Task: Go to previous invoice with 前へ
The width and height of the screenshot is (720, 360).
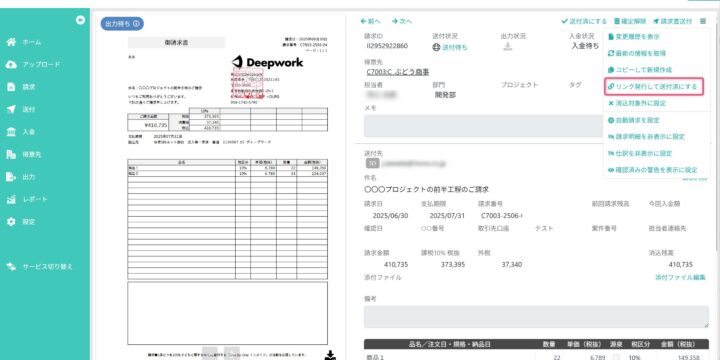Action: click(371, 21)
